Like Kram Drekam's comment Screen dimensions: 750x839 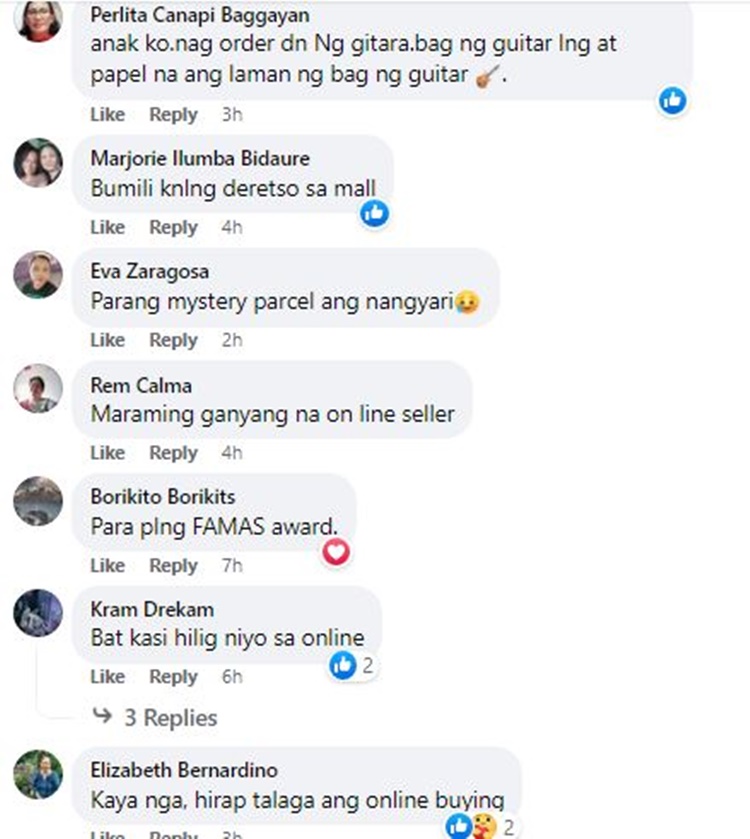pos(108,677)
